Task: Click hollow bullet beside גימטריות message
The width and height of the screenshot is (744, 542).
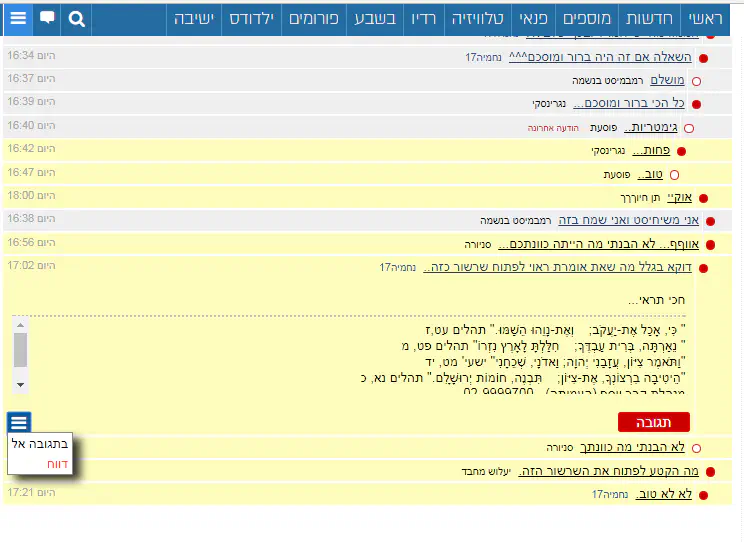Action: click(688, 128)
